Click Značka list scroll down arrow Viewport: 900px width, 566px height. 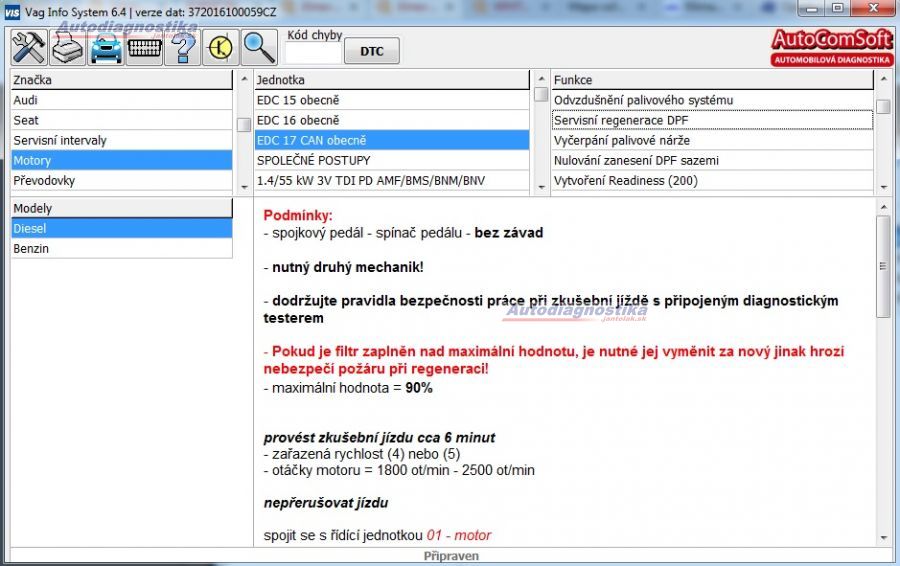pyautogui.click(x=244, y=187)
